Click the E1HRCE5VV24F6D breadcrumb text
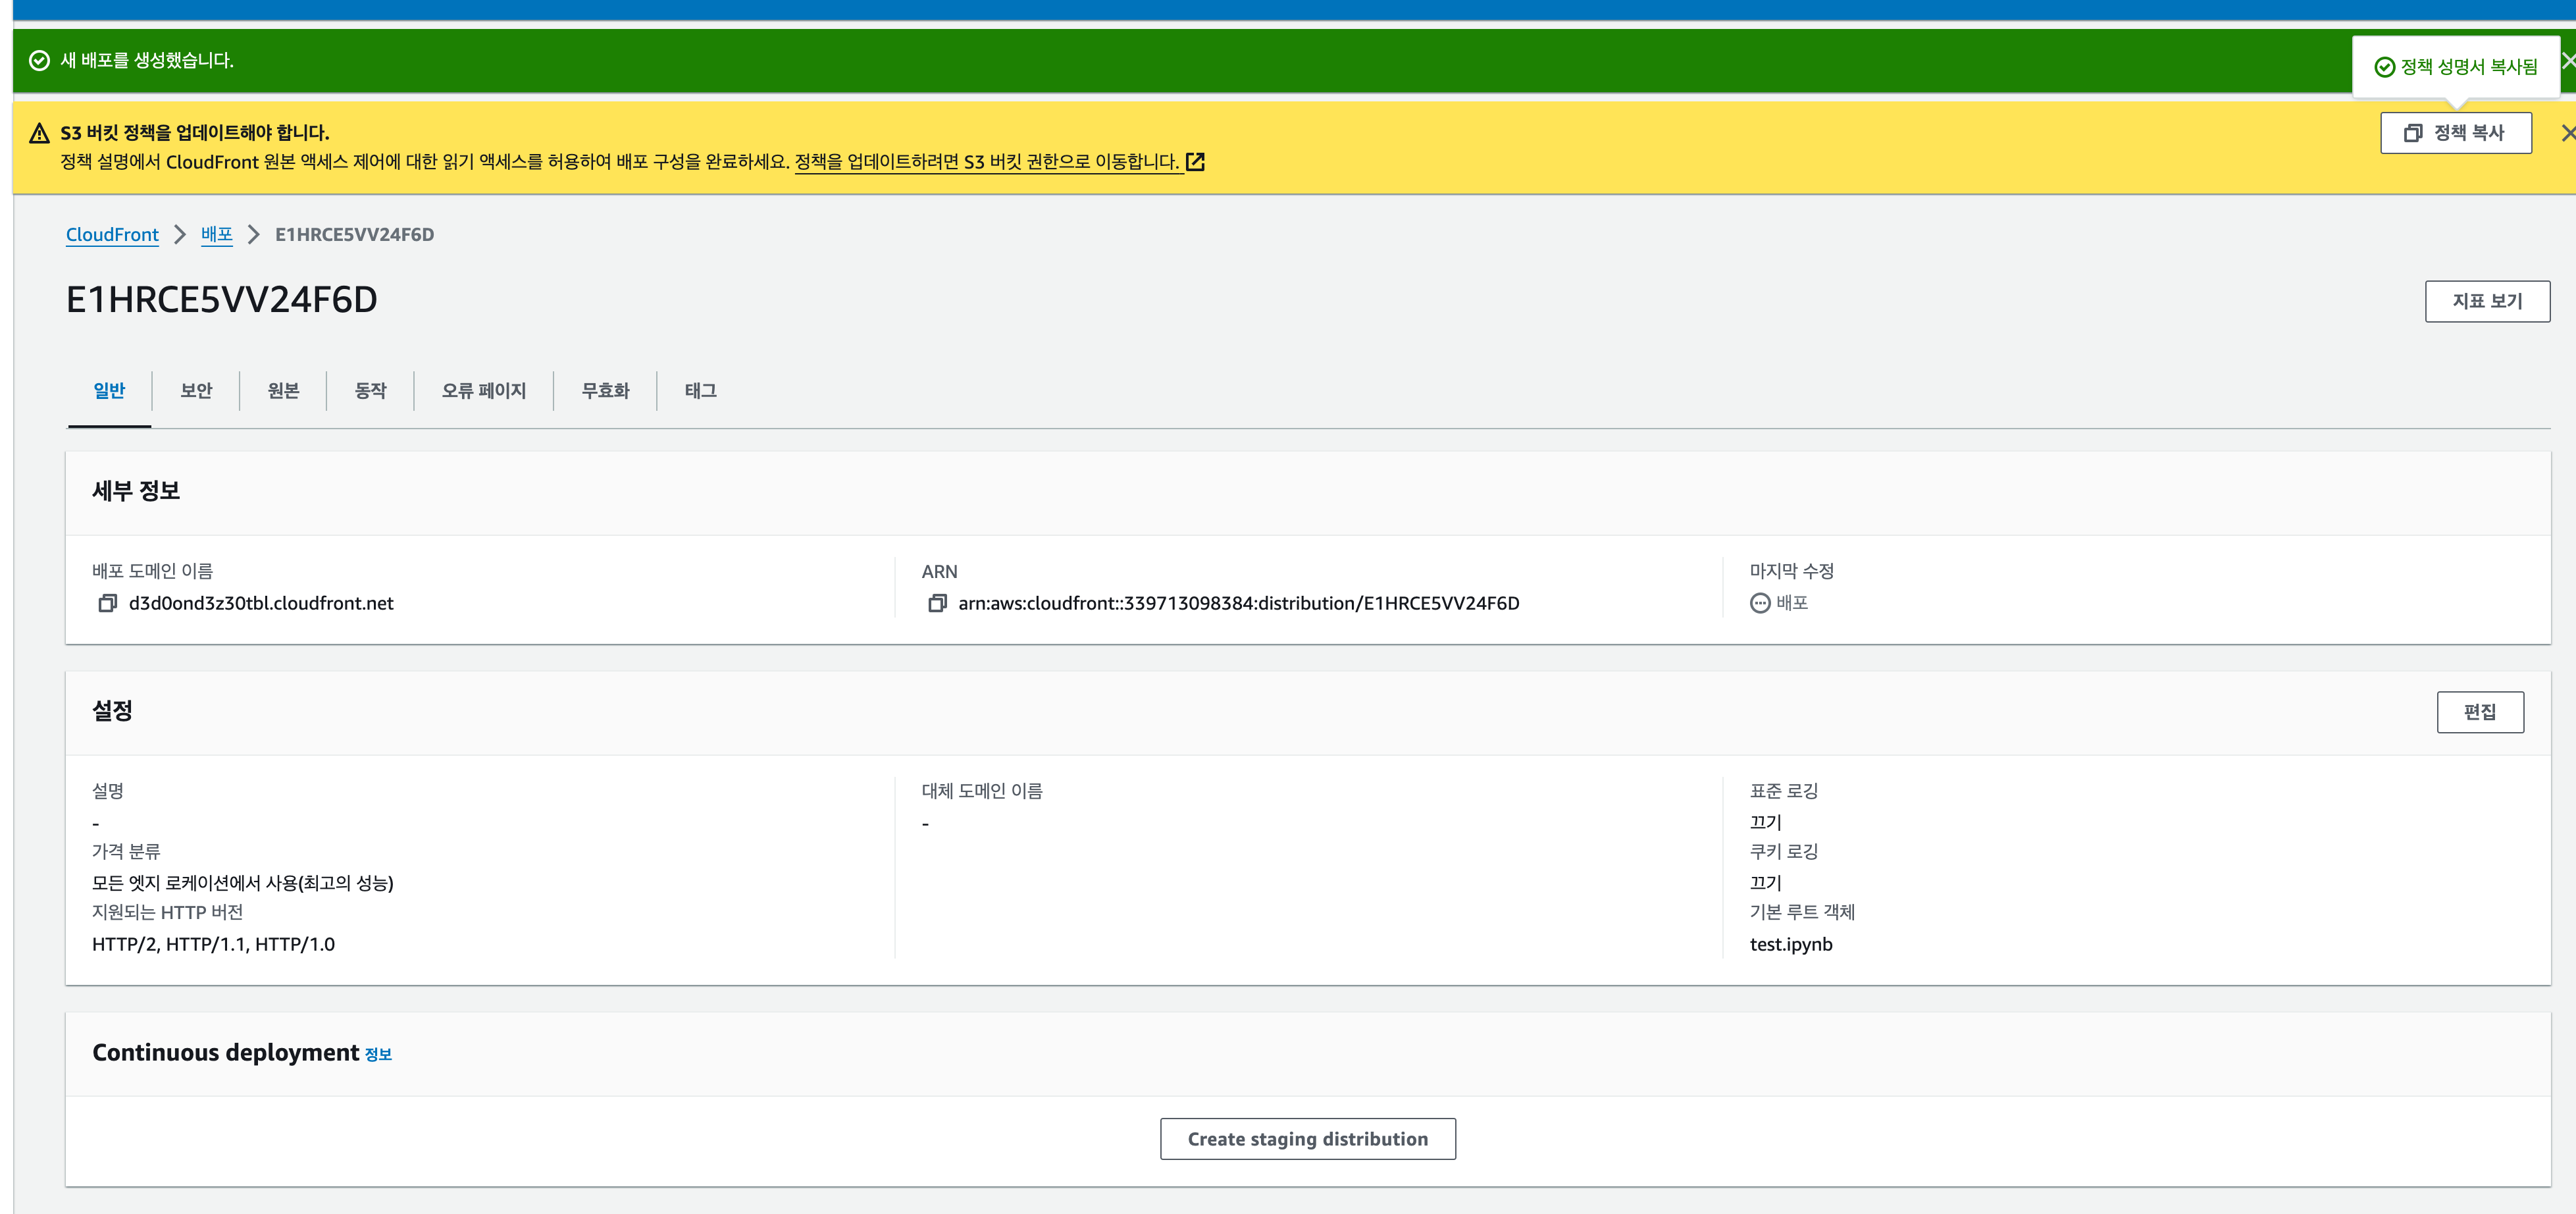Viewport: 2576px width, 1214px height. coord(355,234)
